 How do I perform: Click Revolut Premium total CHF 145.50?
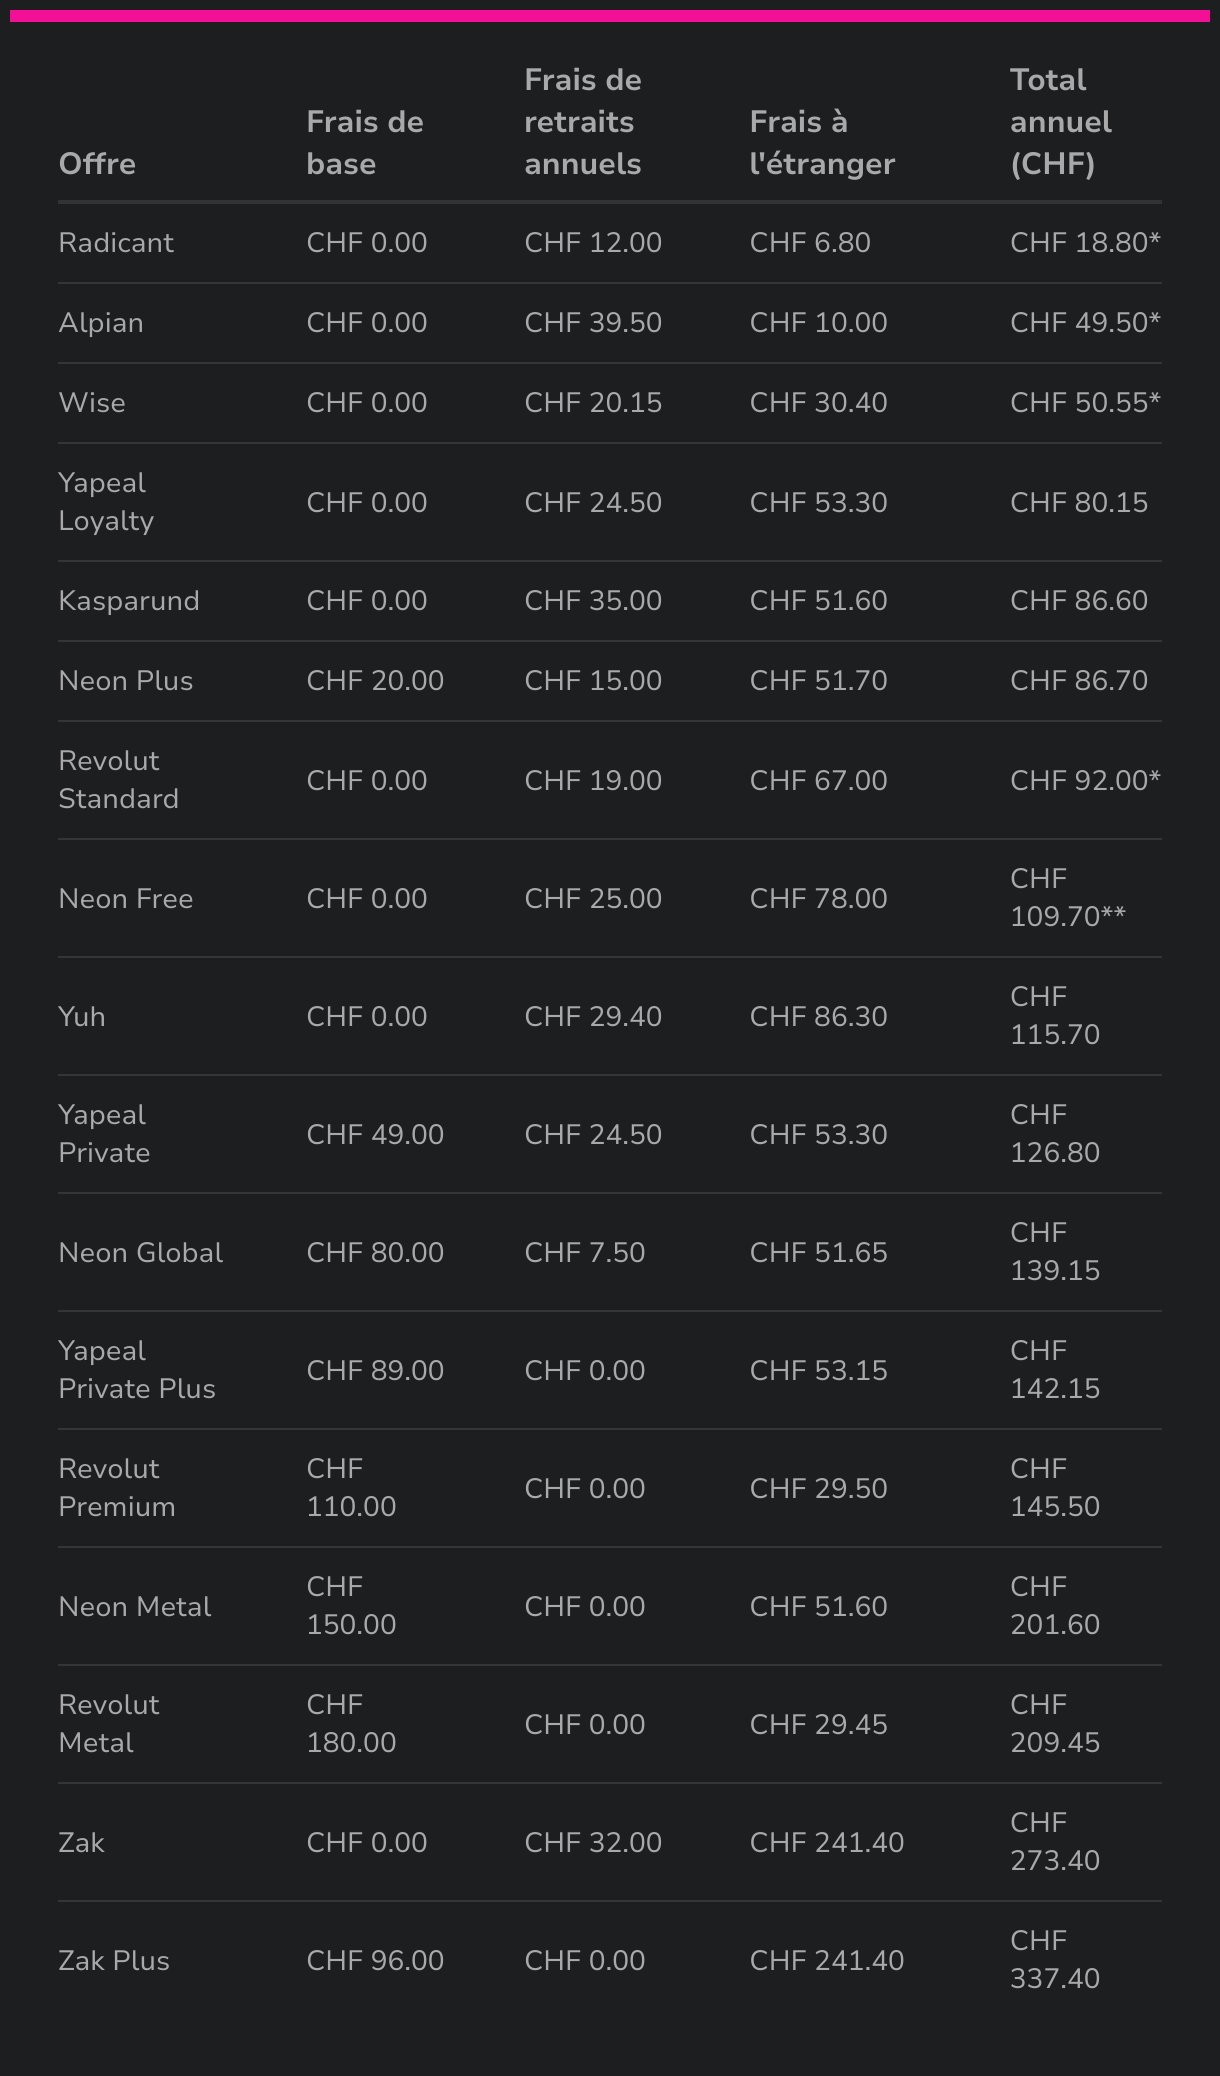[x=1055, y=1488]
